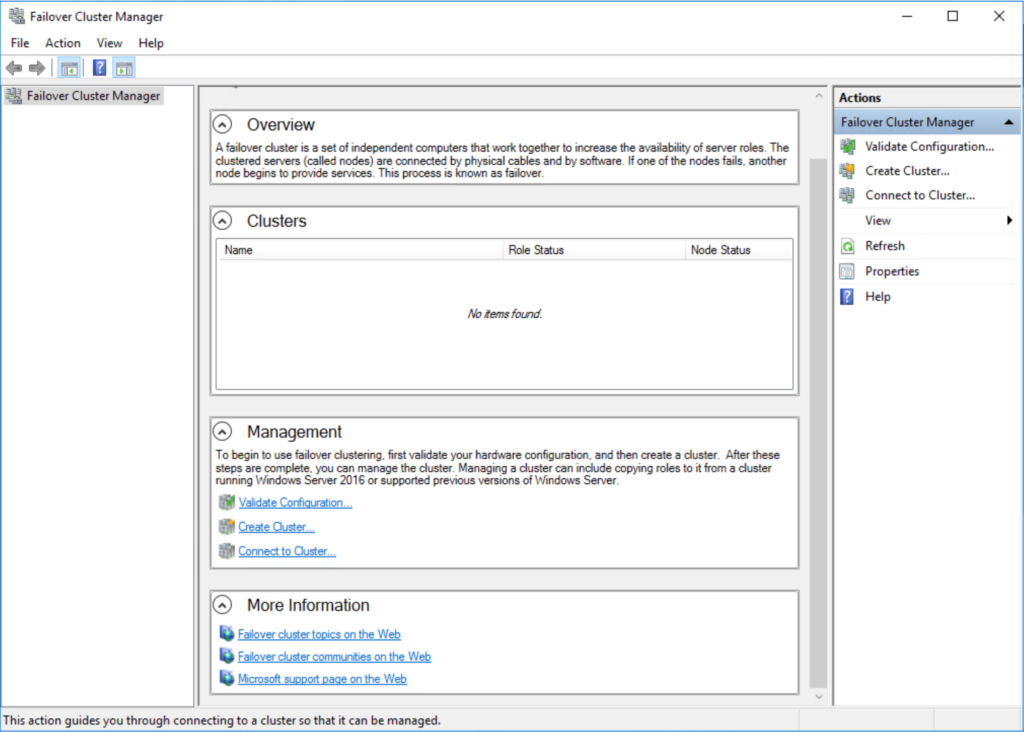Open Failover cluster topics on the Web

pyautogui.click(x=319, y=633)
